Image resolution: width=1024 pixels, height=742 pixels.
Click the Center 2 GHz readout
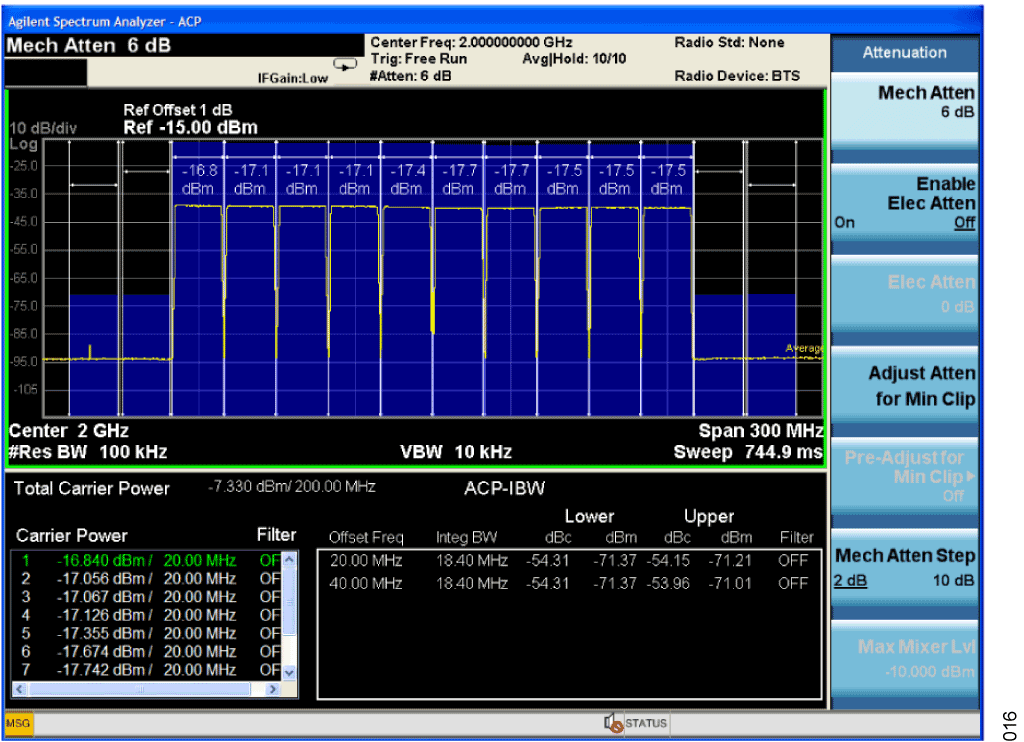tap(69, 431)
